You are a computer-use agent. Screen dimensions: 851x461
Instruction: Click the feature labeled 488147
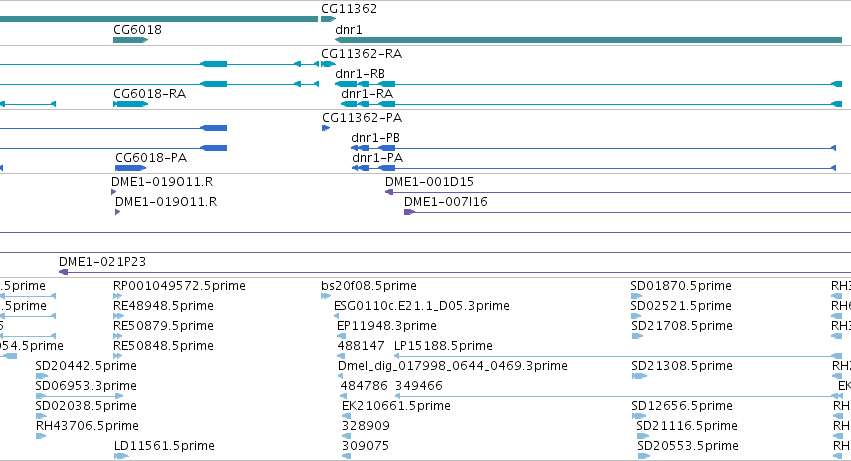tap(341, 356)
